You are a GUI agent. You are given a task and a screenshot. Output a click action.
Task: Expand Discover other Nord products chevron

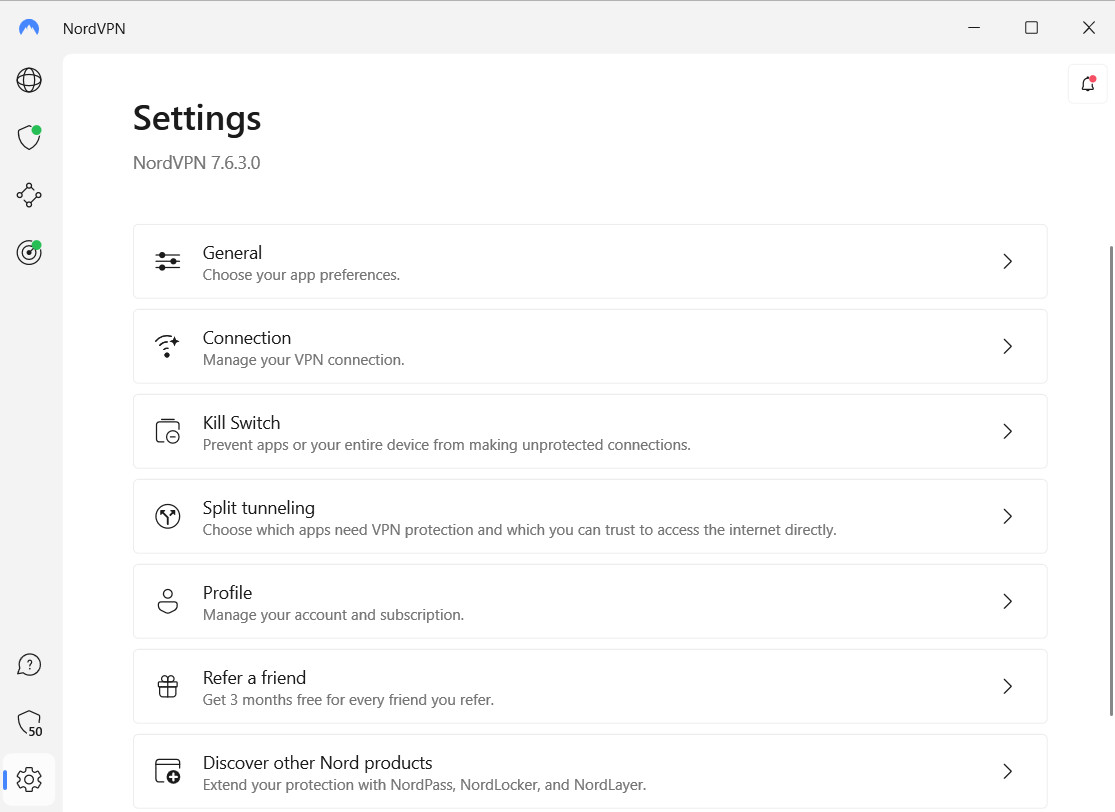(x=1008, y=771)
